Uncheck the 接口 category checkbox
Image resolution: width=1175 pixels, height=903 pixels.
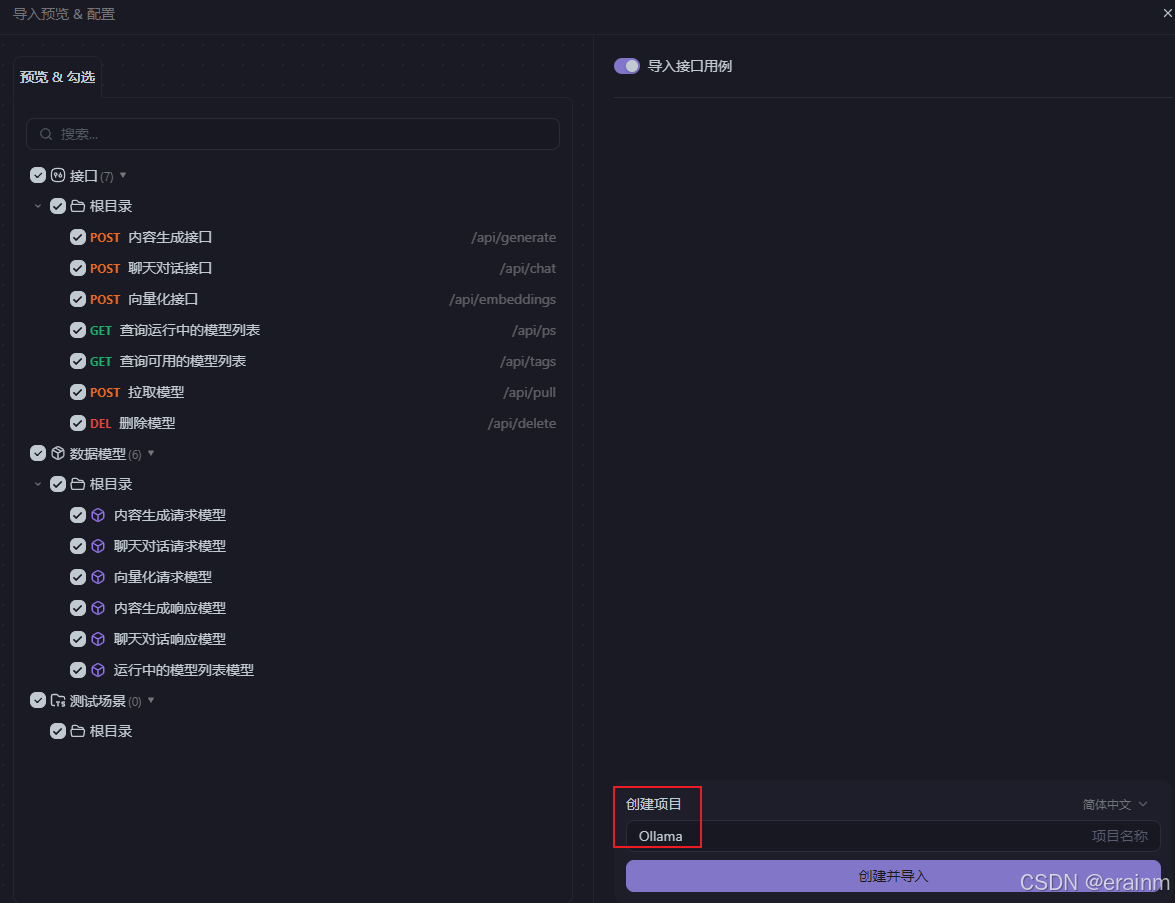click(x=37, y=175)
